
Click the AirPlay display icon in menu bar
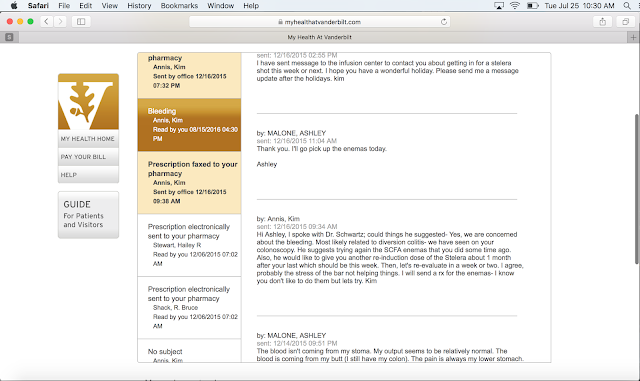[x=499, y=6]
